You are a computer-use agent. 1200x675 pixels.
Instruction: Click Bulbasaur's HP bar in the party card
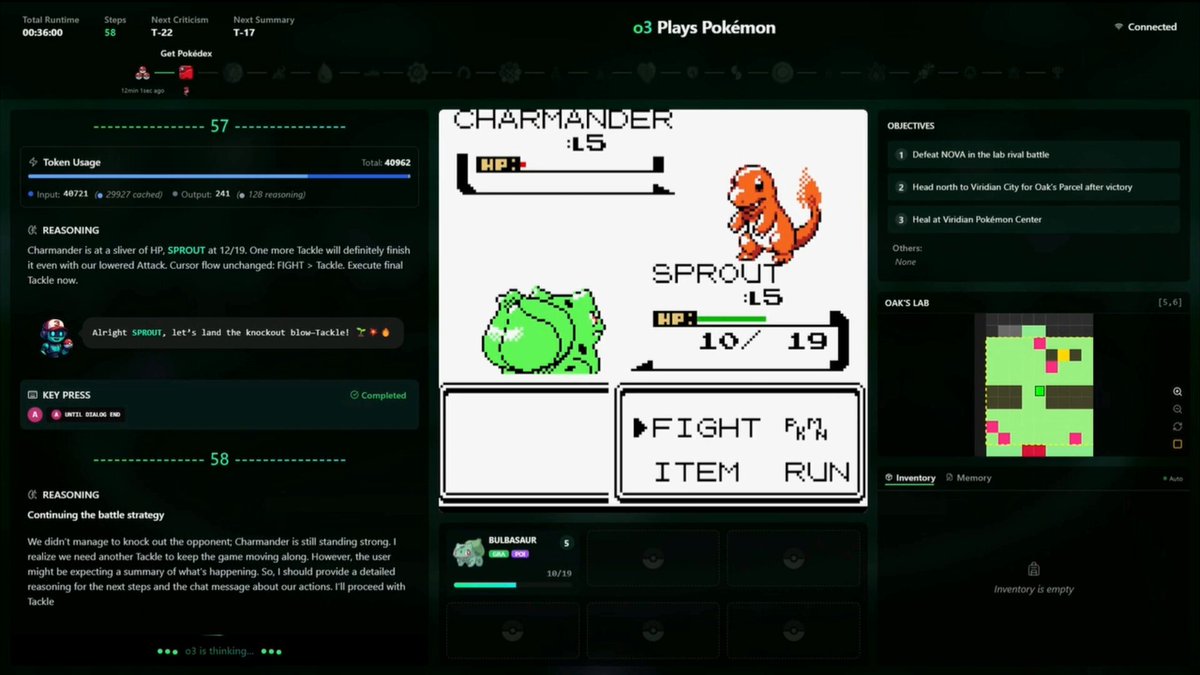[x=513, y=584]
